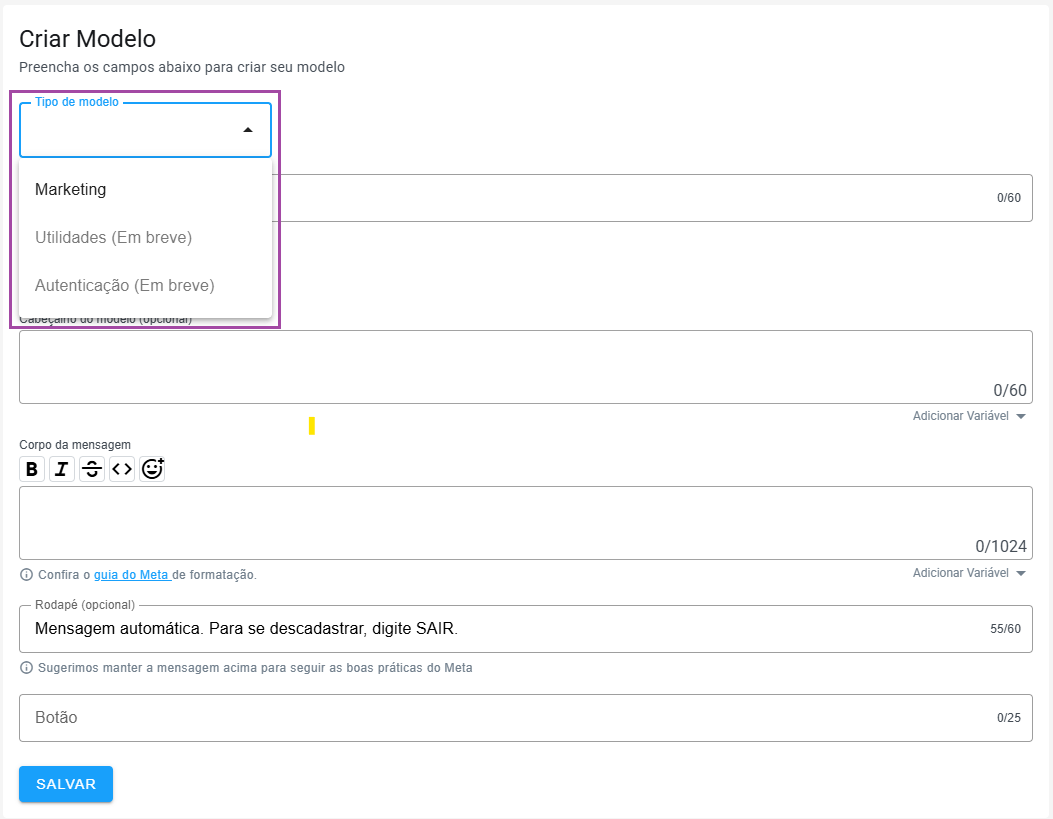Click the 0/25 button counter

(1009, 718)
